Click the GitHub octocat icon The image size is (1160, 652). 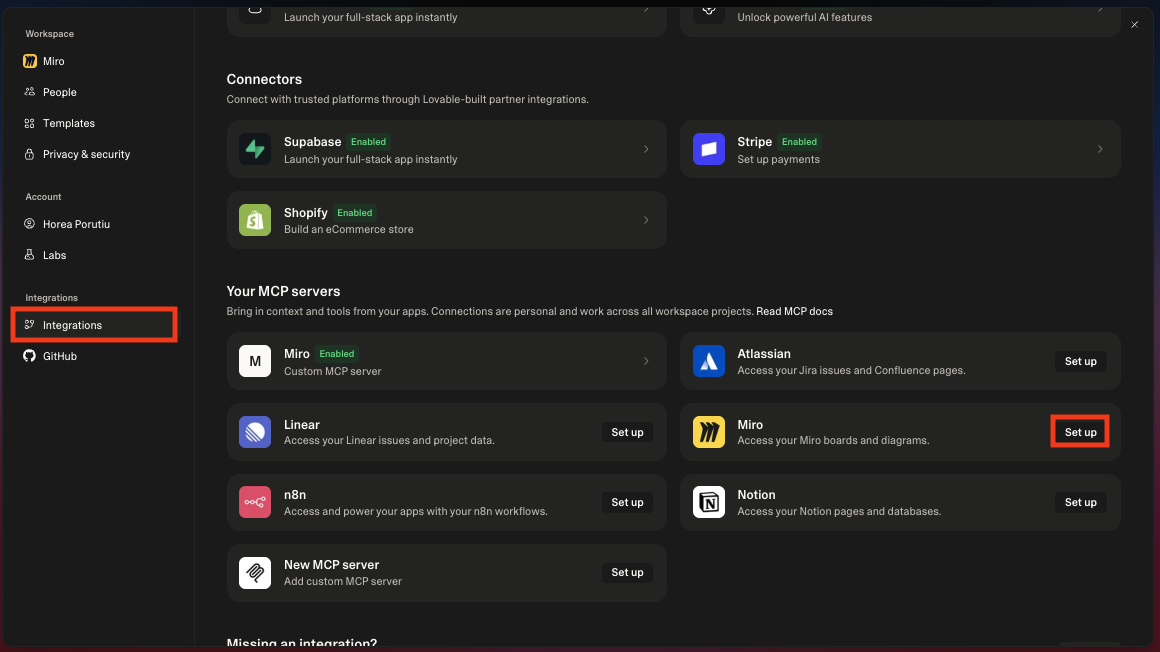pos(30,356)
